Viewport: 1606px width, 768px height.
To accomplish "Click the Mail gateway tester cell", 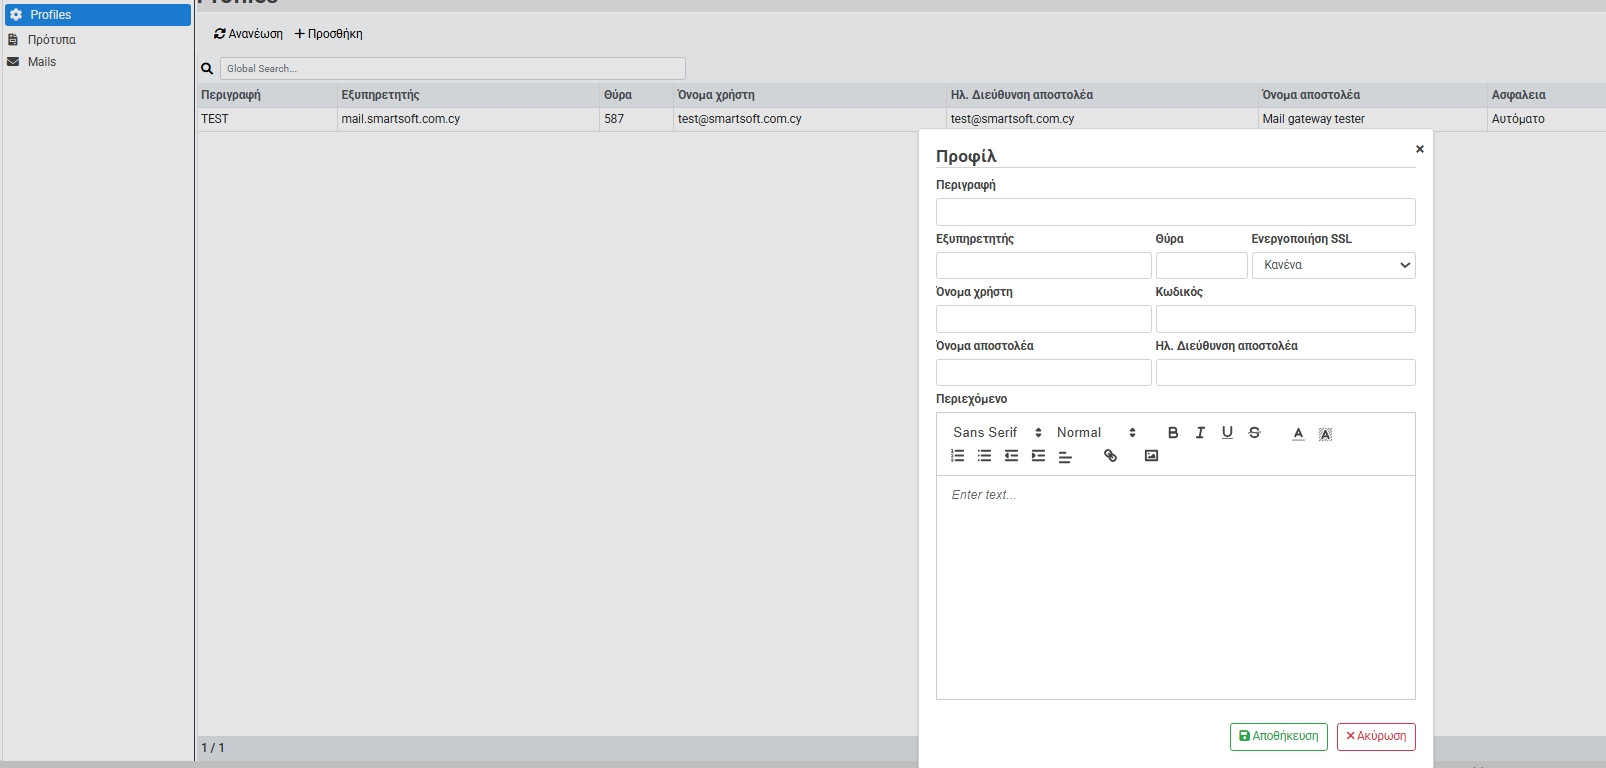I will pos(1373,119).
